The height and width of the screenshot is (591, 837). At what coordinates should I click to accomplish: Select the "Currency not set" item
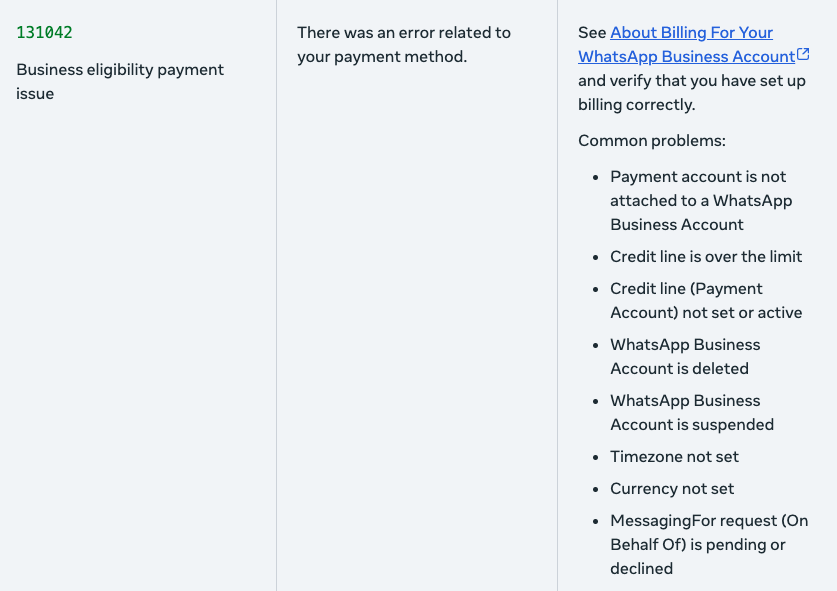[672, 489]
